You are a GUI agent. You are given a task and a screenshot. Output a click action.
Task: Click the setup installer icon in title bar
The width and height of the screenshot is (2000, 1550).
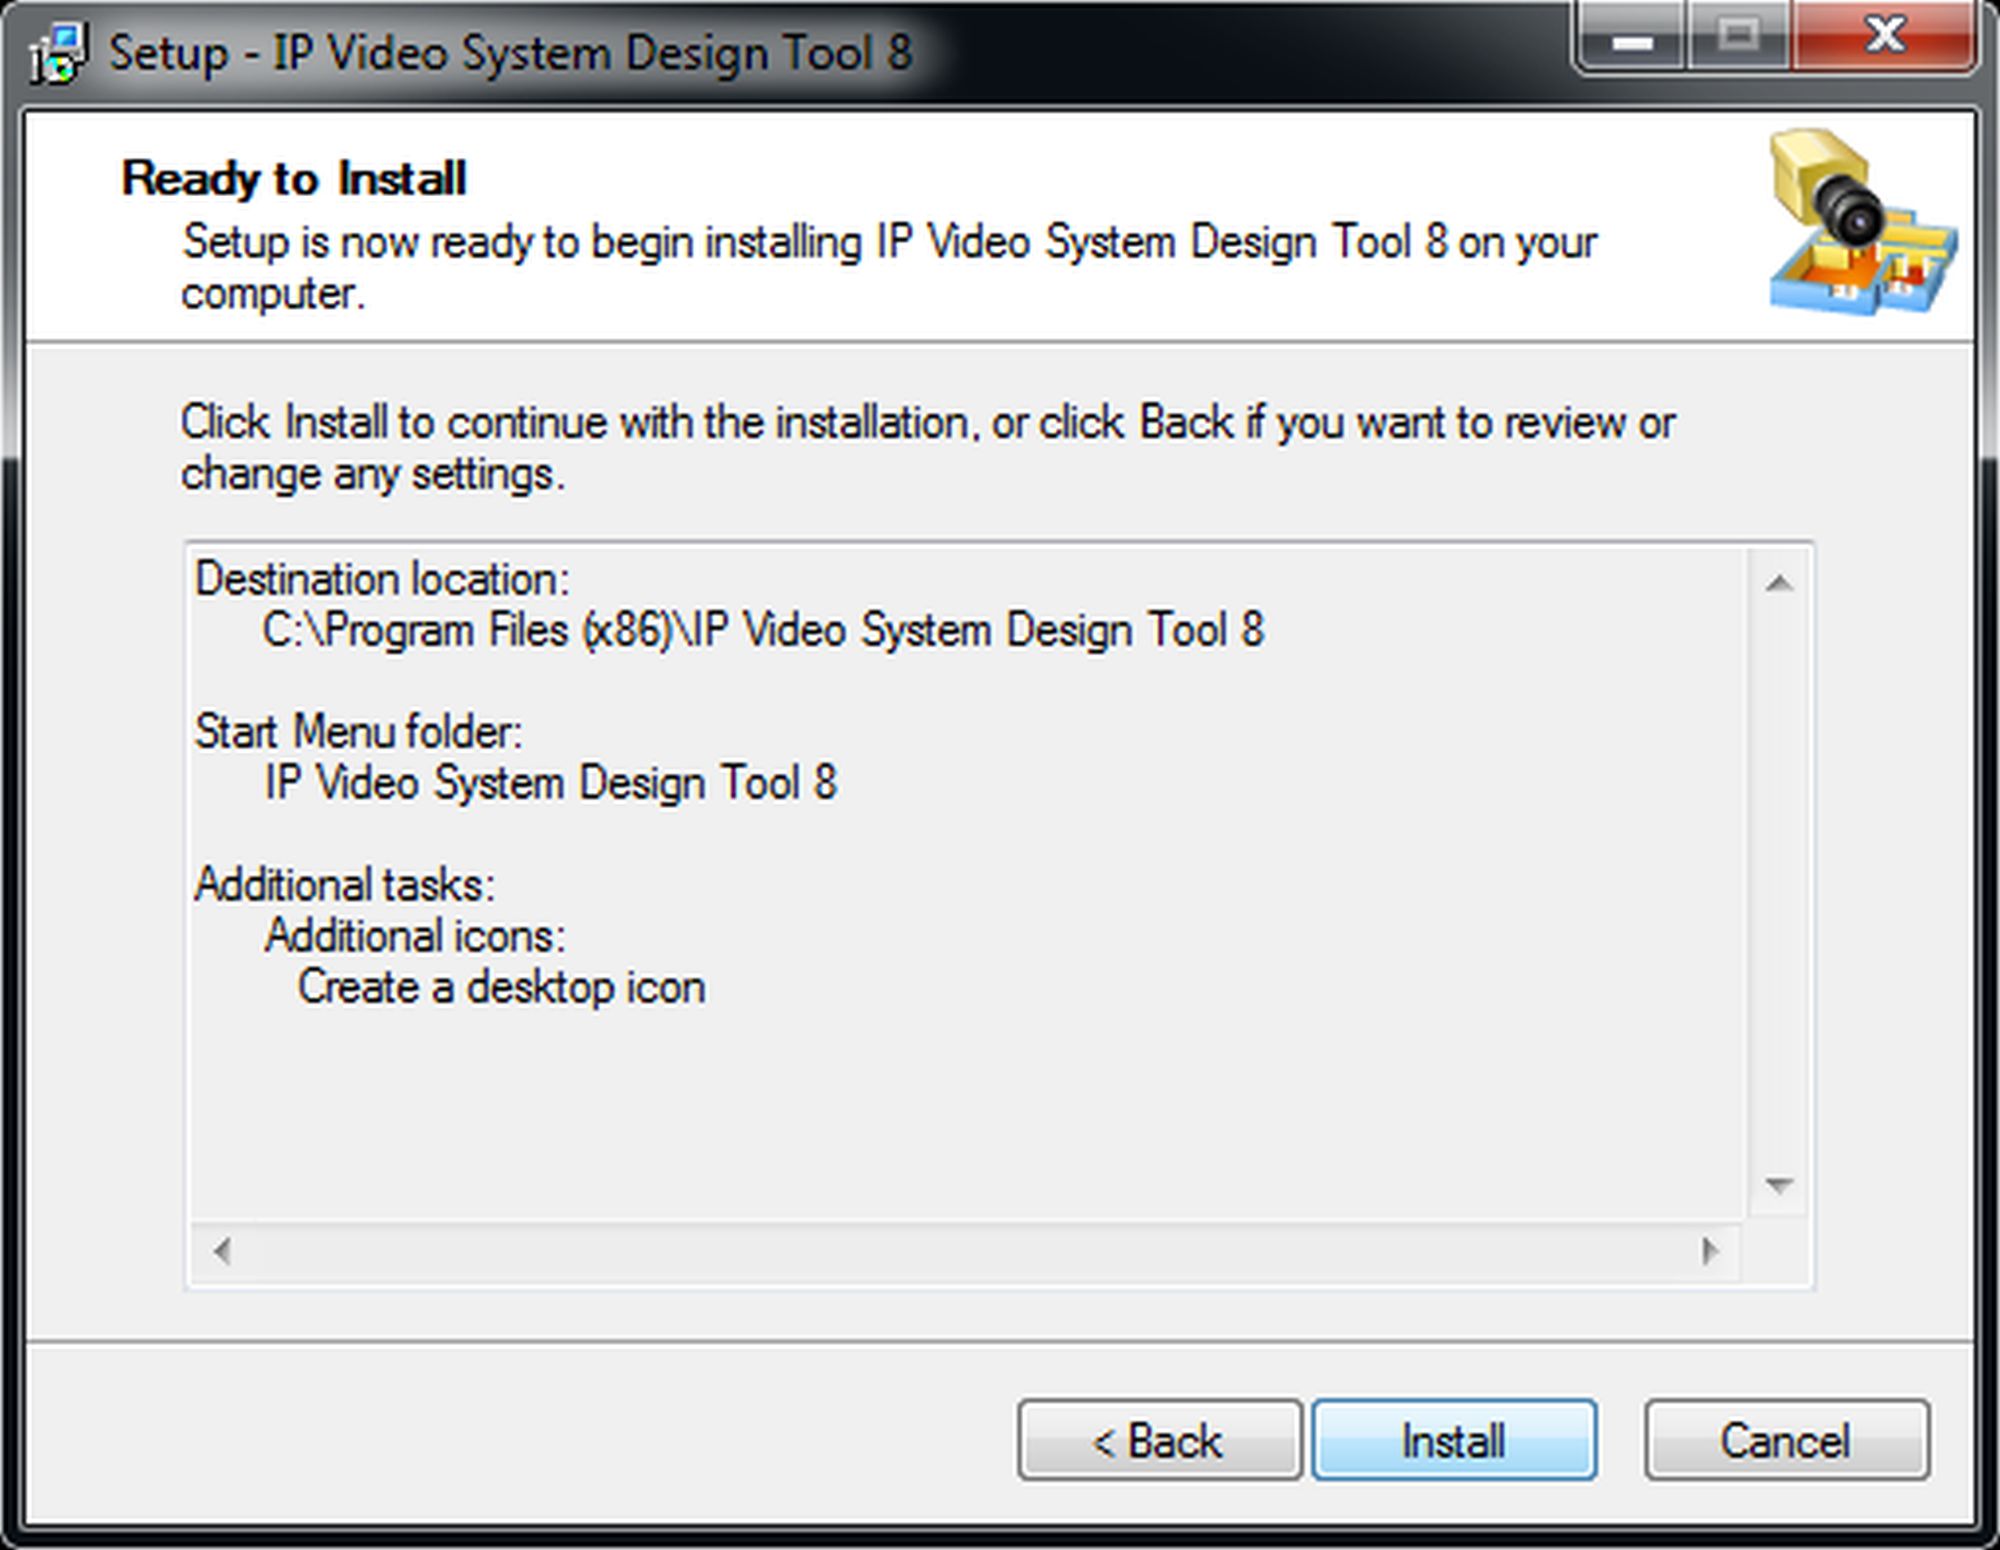57,54
